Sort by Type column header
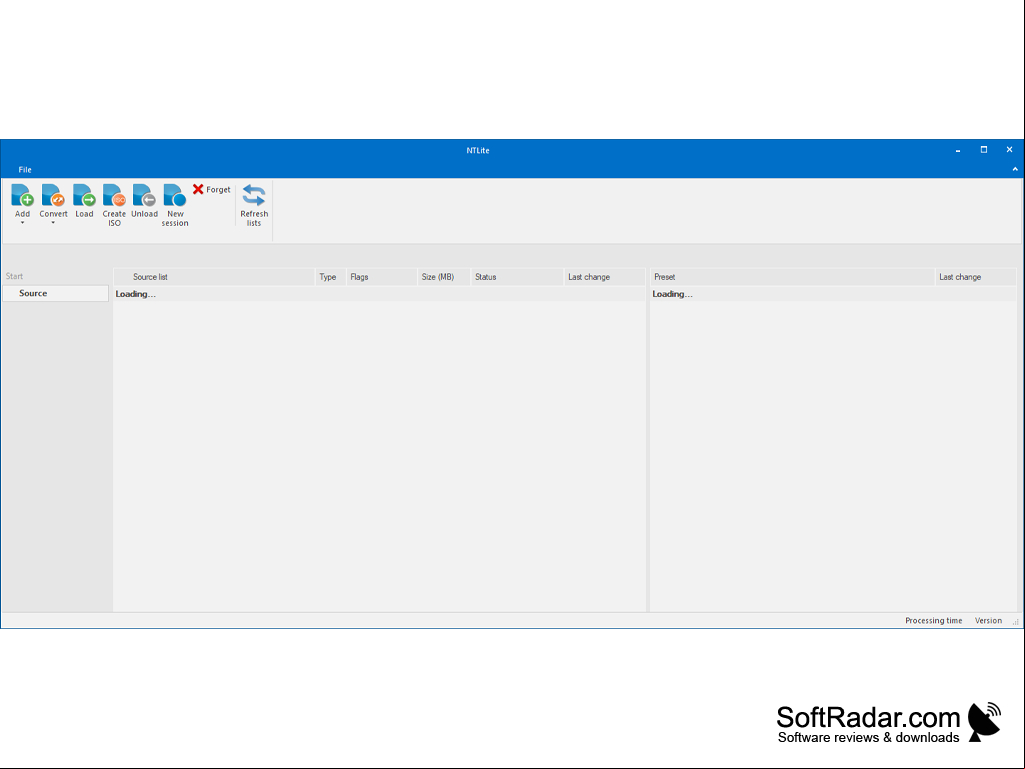Viewport: 1025px width, 769px height. click(330, 277)
